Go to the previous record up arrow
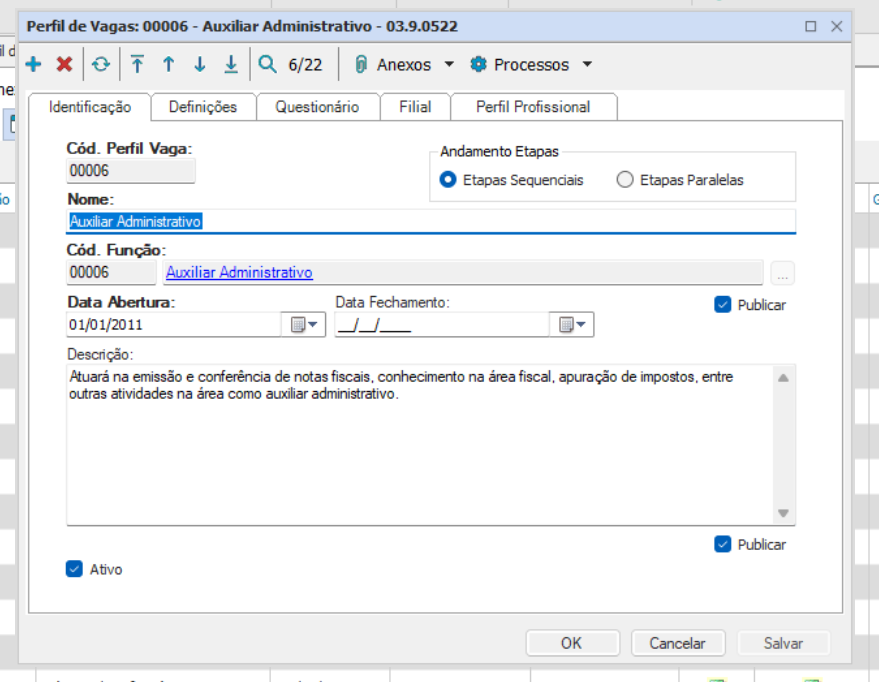Screen dimensions: 879x682 [169, 64]
